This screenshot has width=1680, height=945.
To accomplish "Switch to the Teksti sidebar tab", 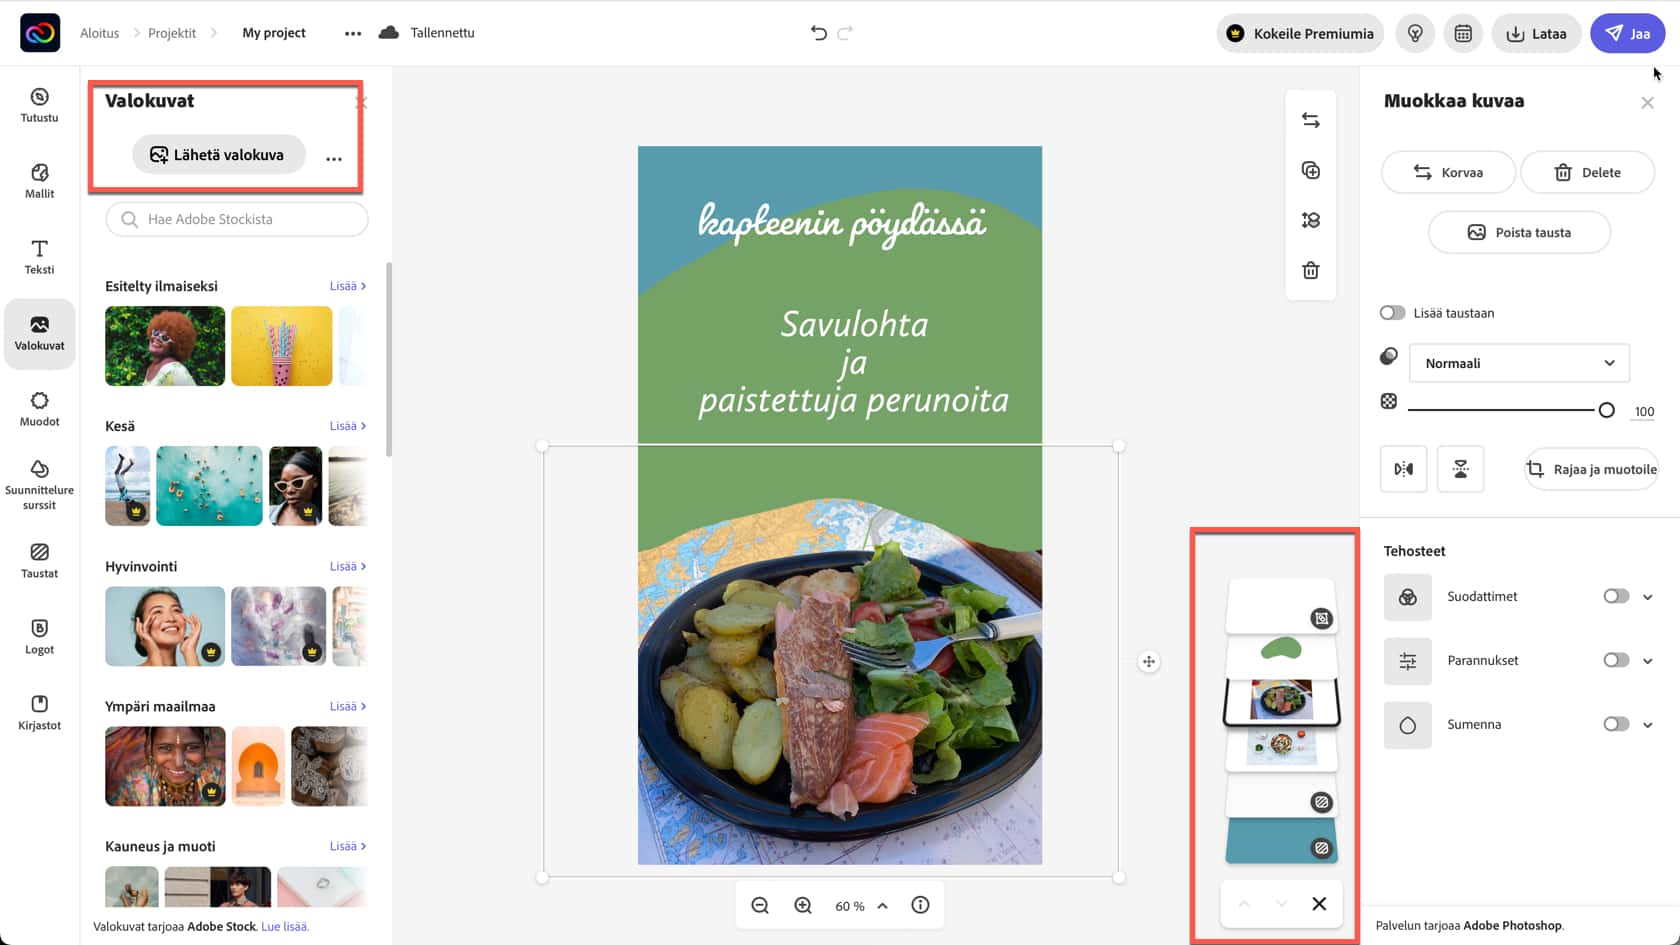I will pos(39,256).
